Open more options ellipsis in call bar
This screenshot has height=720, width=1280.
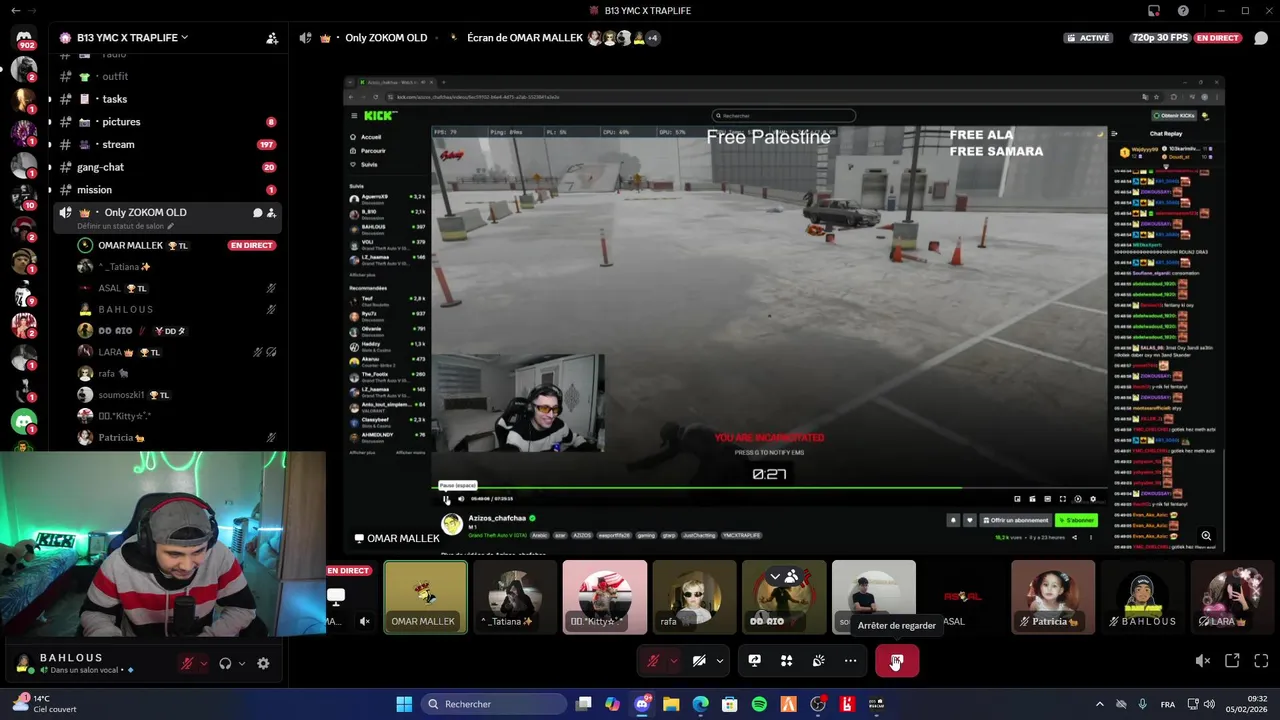coord(850,661)
